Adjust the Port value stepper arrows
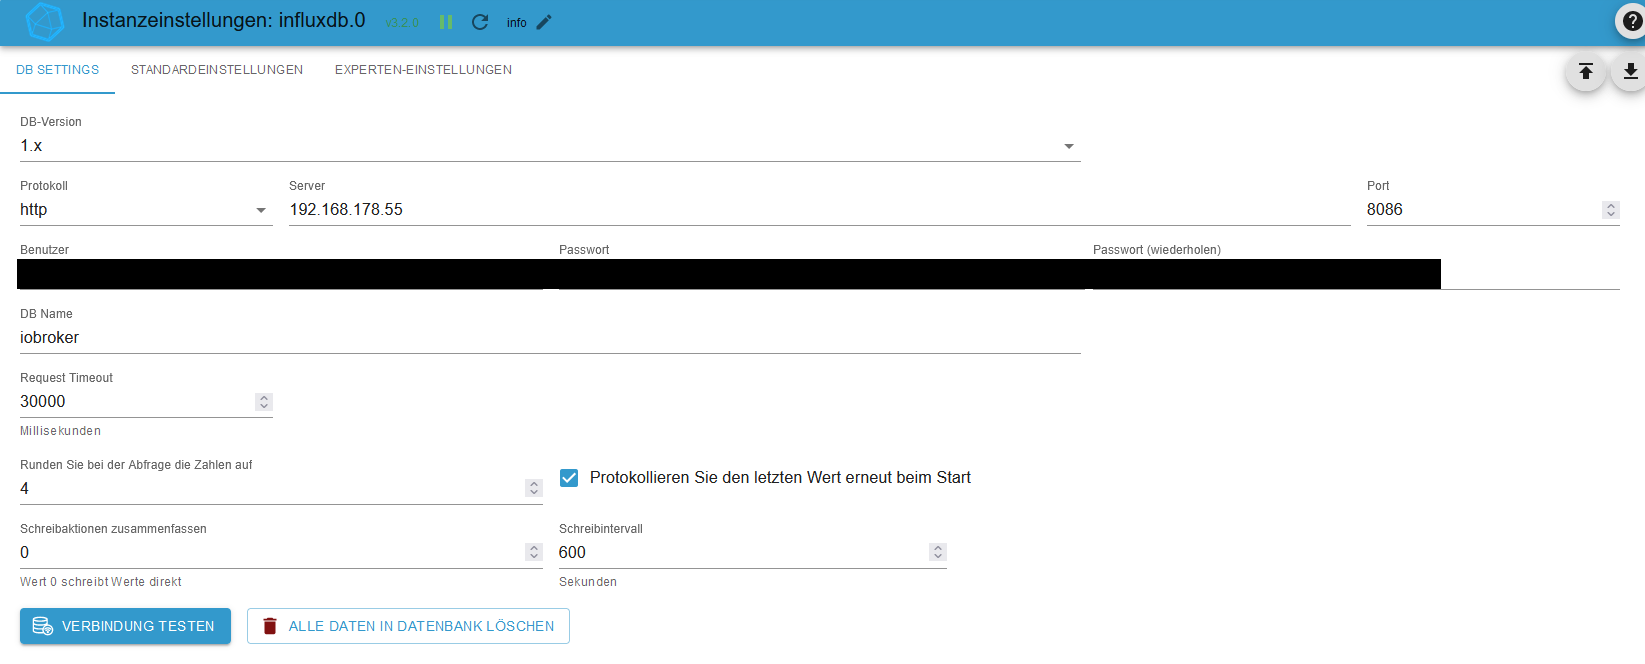This screenshot has height=664, width=1645. pyautogui.click(x=1610, y=210)
